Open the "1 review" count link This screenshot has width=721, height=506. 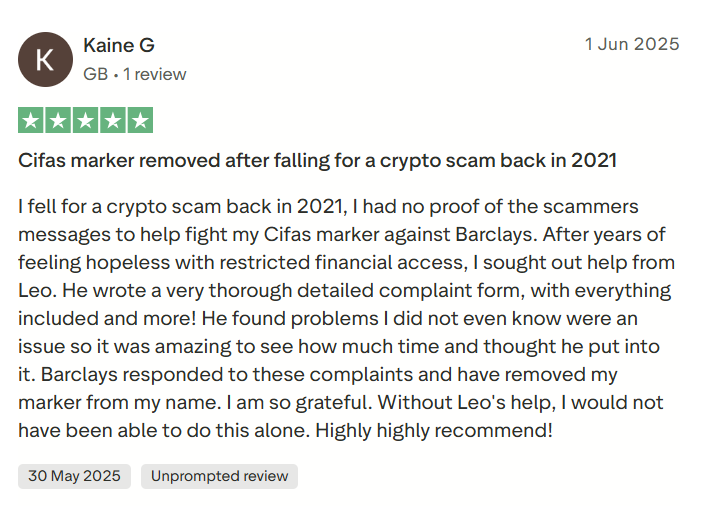pos(154,74)
